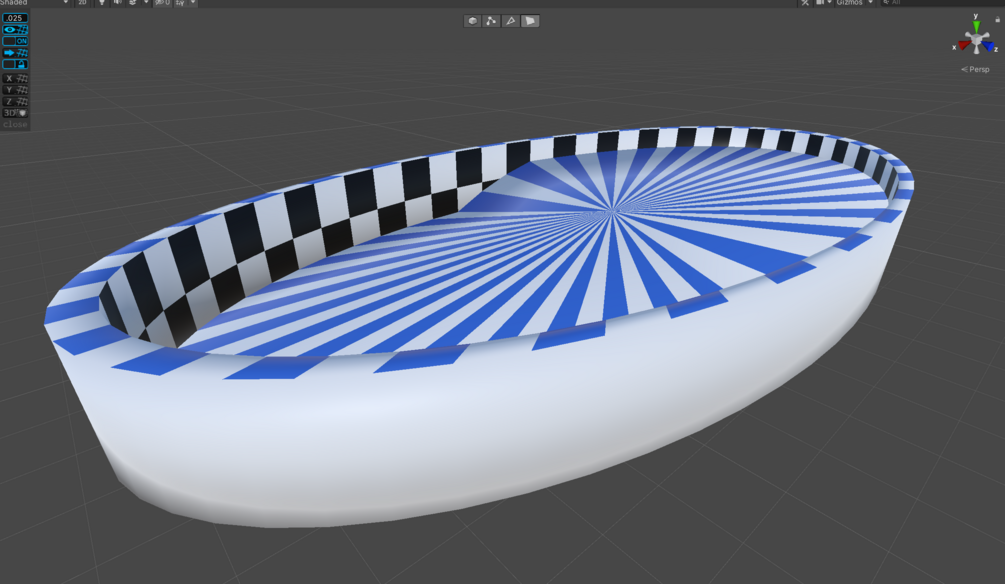Switch Persp projection label to orthographic
Viewport: 1005px width, 584px height.
975,69
